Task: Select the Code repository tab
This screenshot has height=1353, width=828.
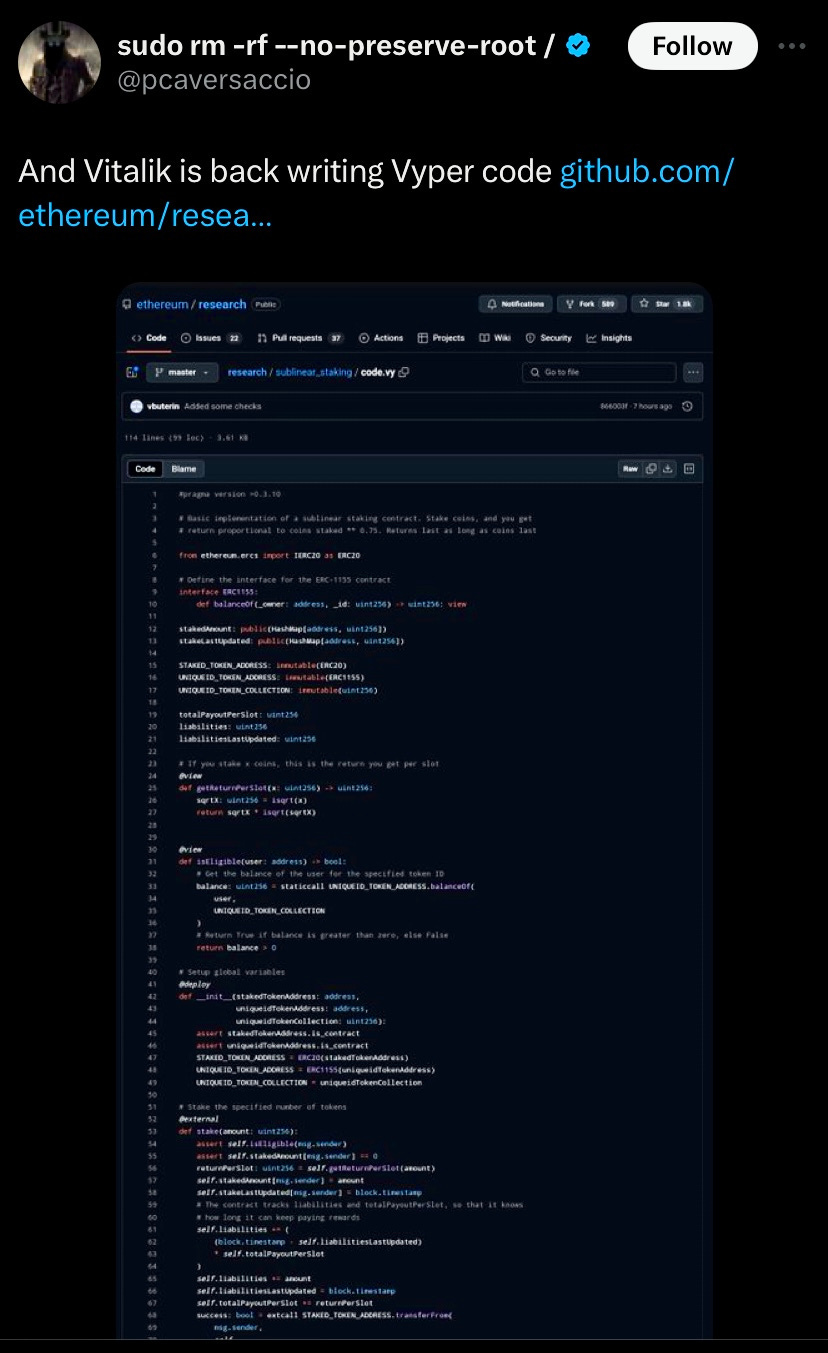Action: pyautogui.click(x=149, y=338)
